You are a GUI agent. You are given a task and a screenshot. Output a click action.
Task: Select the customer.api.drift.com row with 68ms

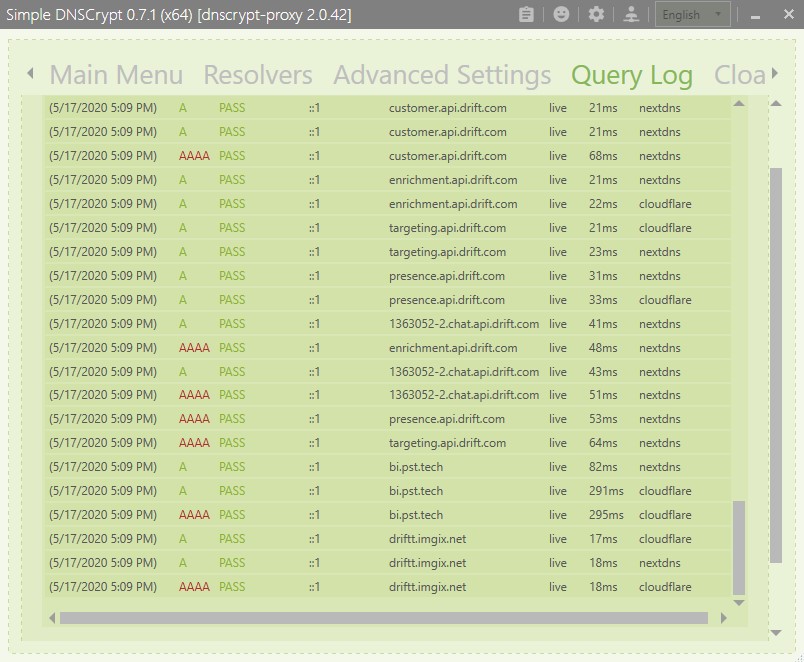click(x=388, y=156)
